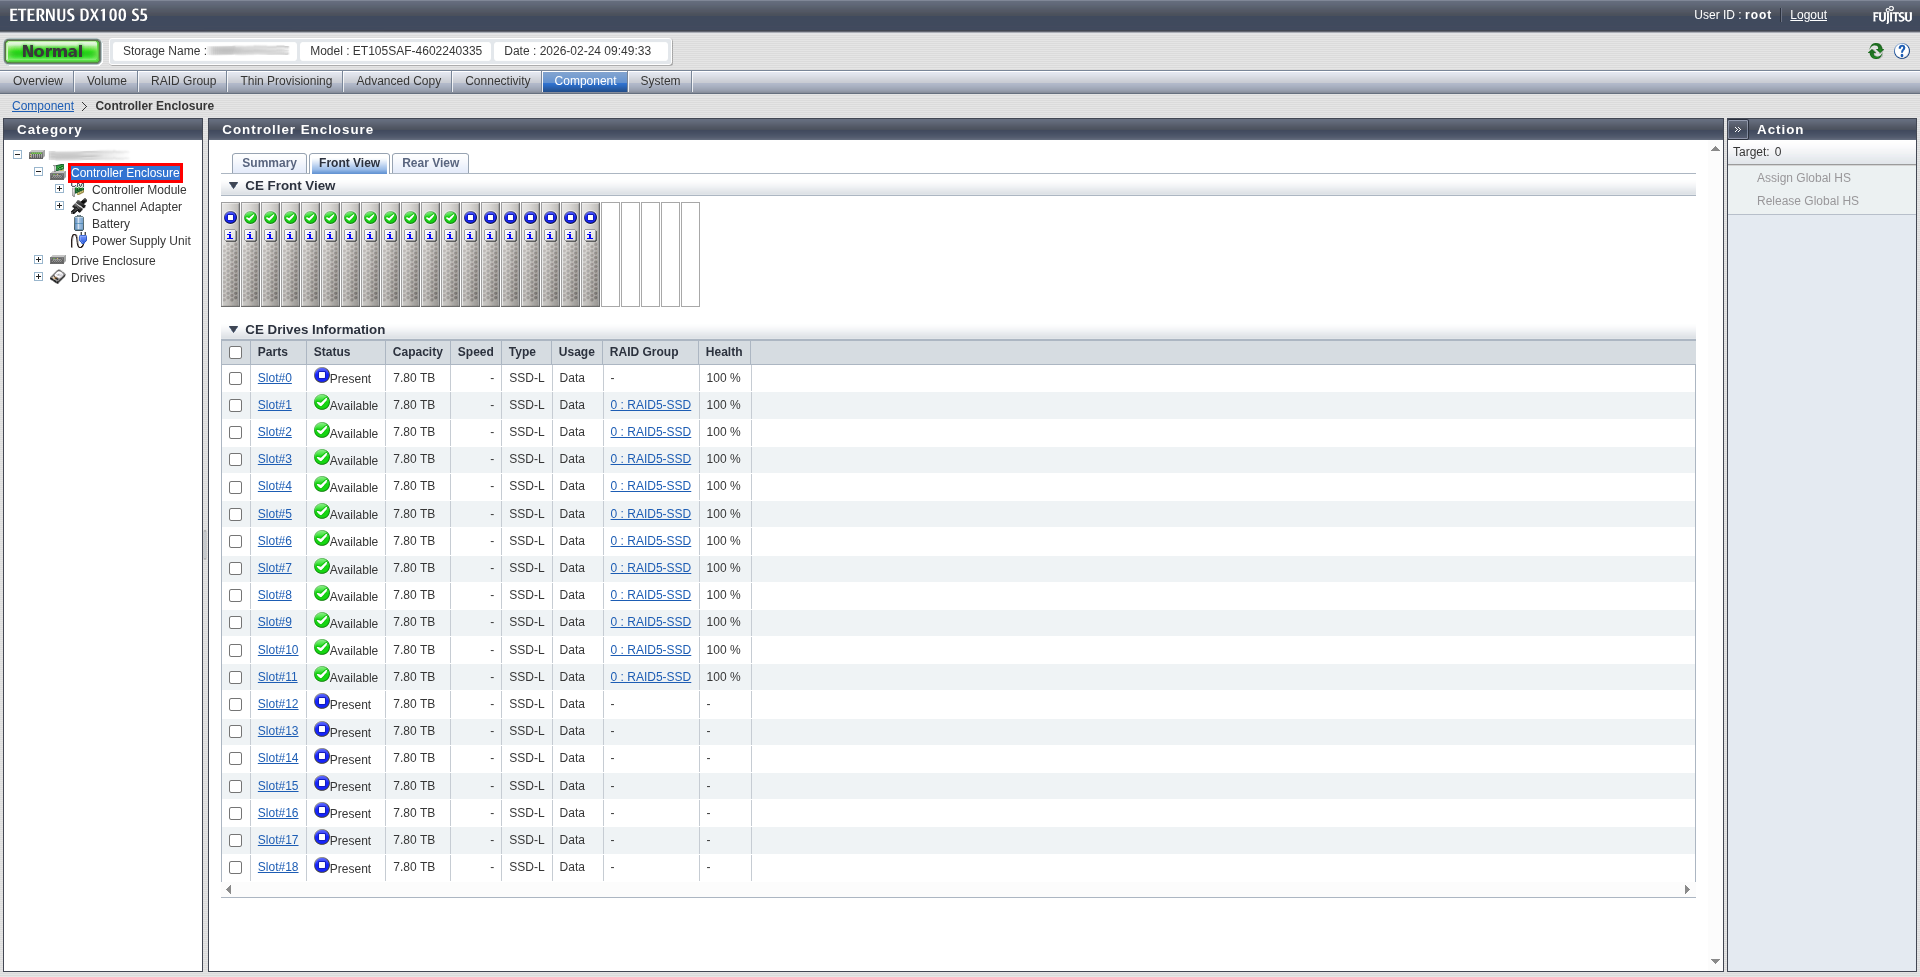Tick the checkbox for Slot#12

236,705
